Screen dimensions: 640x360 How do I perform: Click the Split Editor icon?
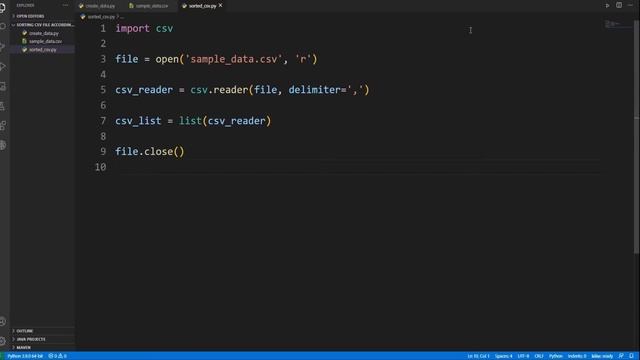tap(619, 5)
